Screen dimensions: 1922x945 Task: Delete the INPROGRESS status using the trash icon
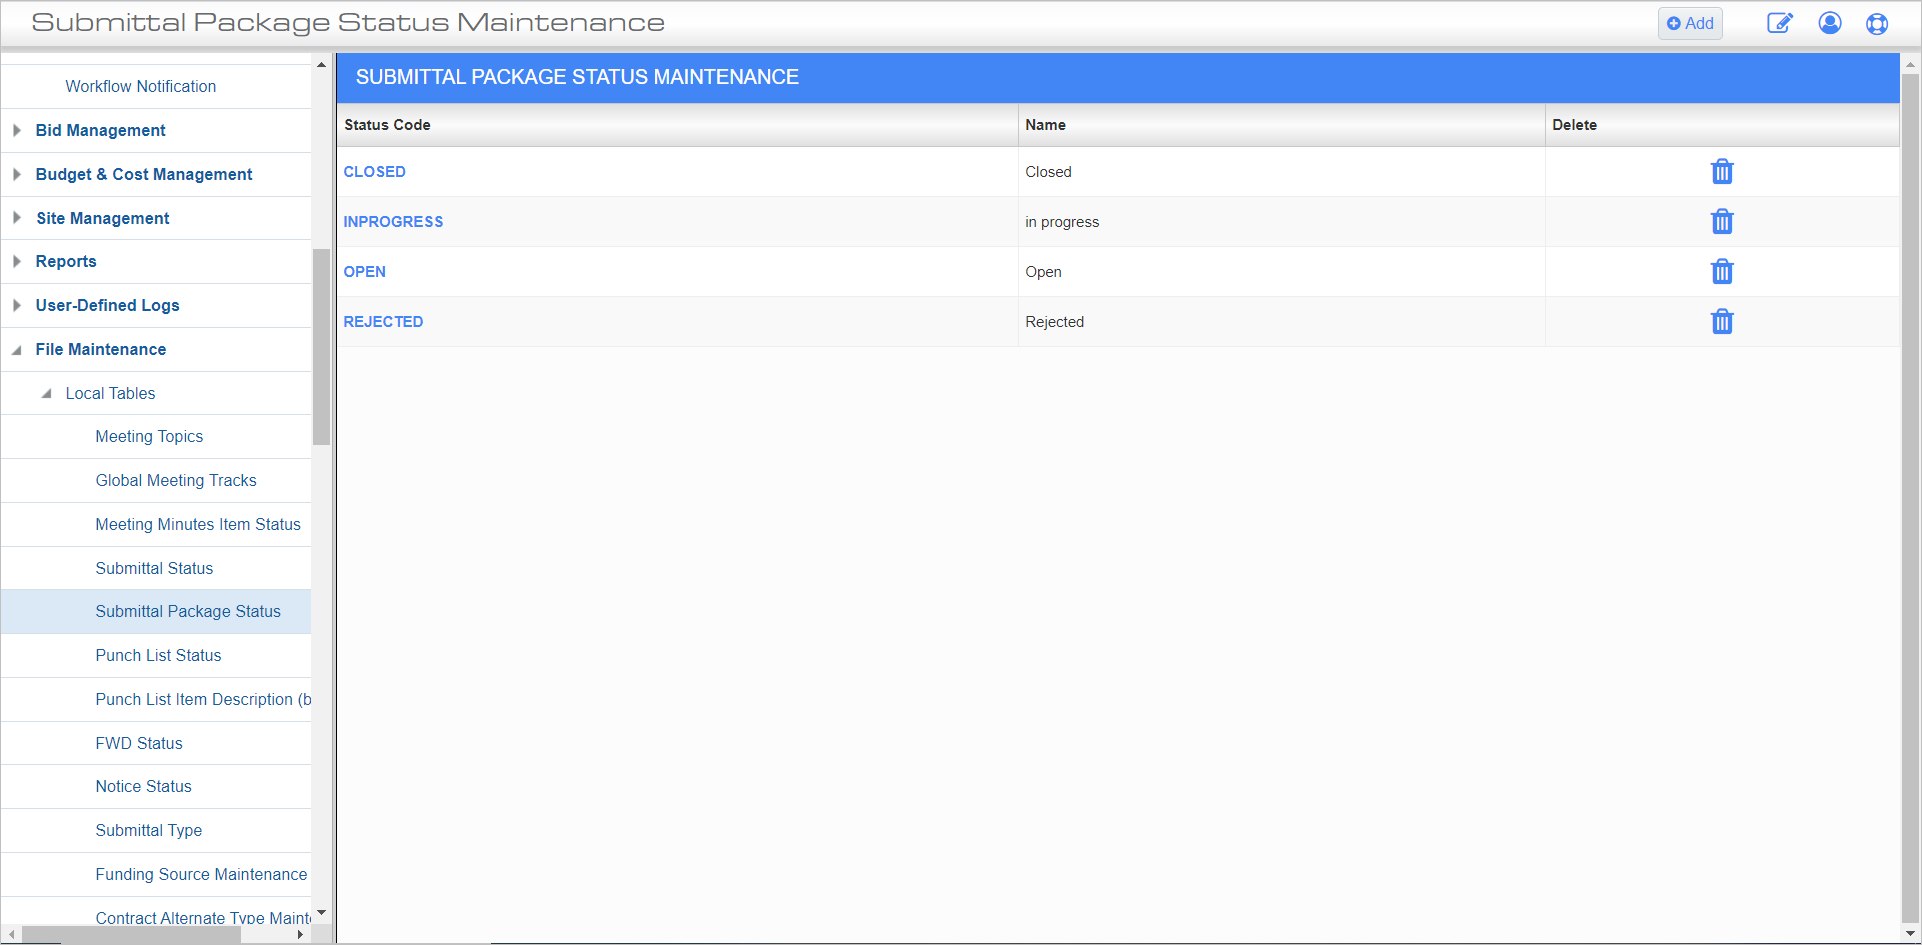click(x=1722, y=221)
